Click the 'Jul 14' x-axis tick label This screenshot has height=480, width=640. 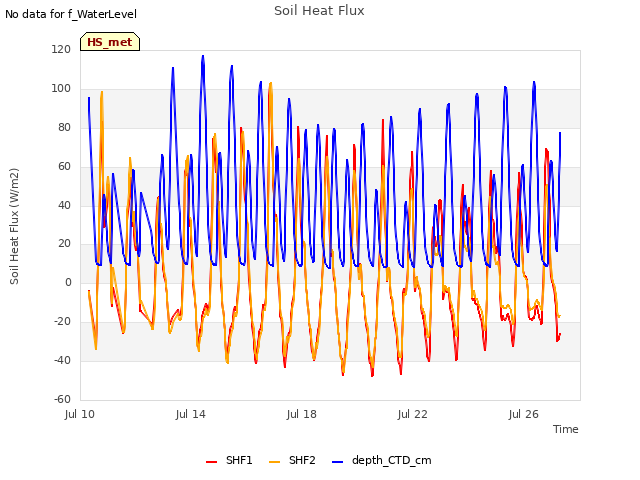point(191,415)
